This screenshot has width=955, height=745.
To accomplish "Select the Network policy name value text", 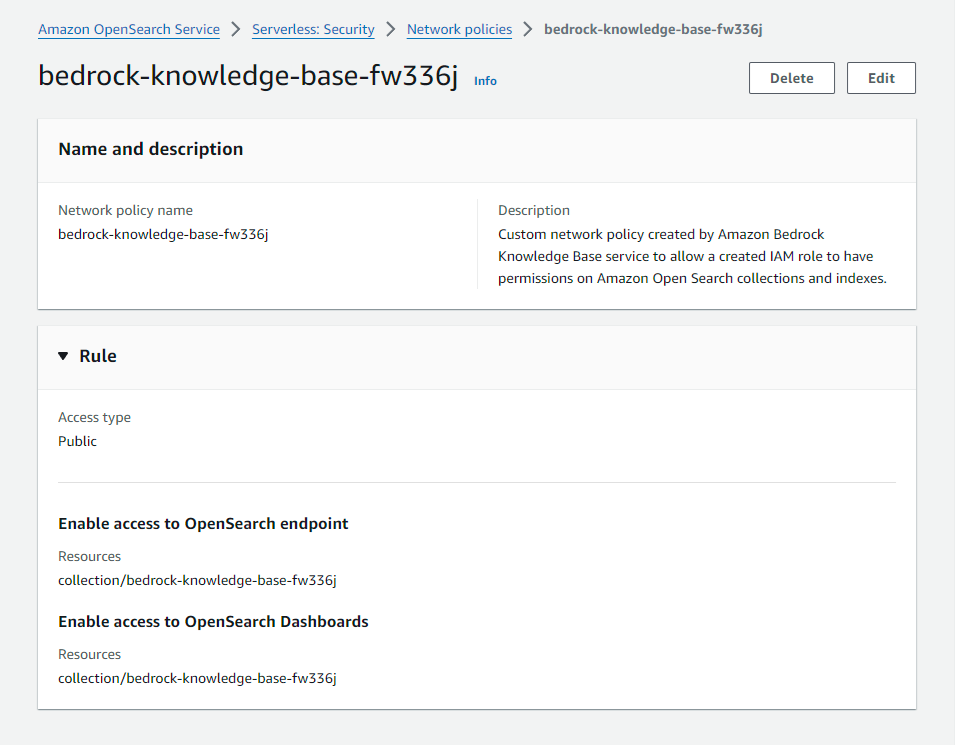I will click(x=162, y=233).
